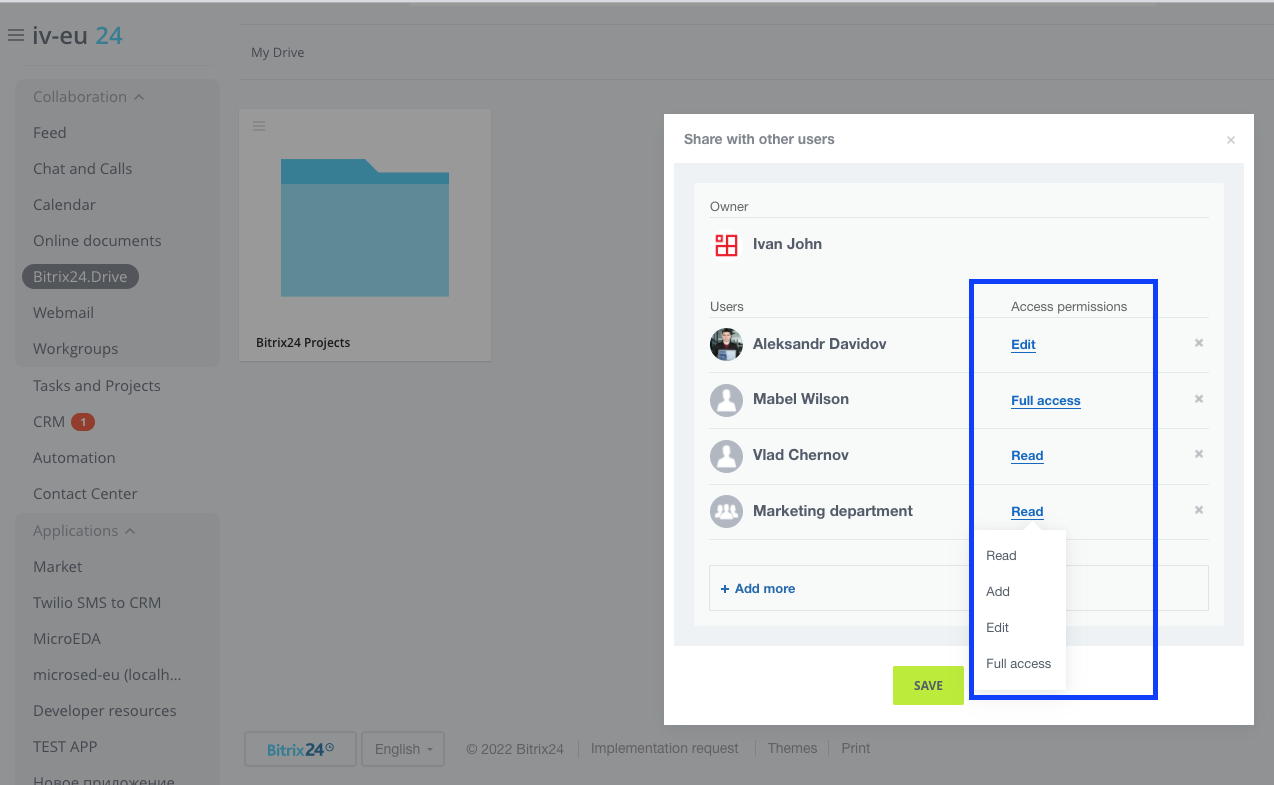Open Online documents

tap(97, 241)
